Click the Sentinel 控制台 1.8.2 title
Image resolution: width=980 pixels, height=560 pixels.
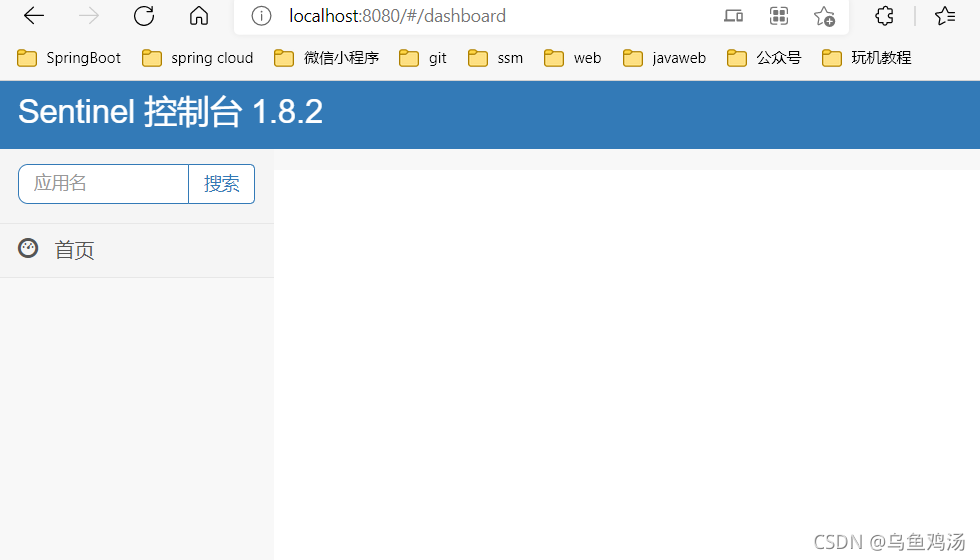coord(171,112)
